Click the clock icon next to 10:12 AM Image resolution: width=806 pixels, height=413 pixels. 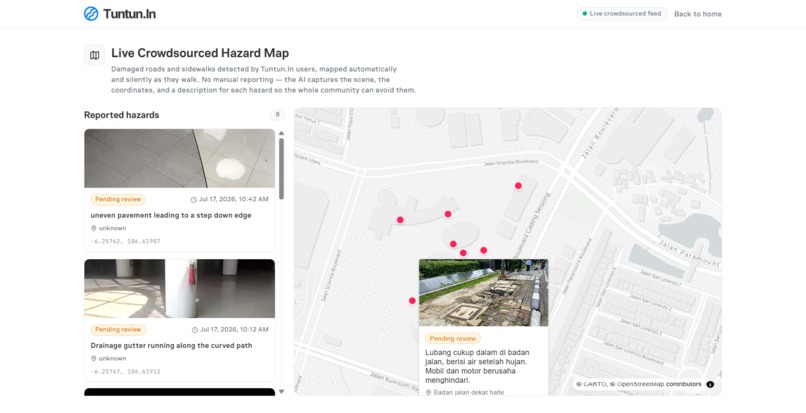pyautogui.click(x=195, y=330)
